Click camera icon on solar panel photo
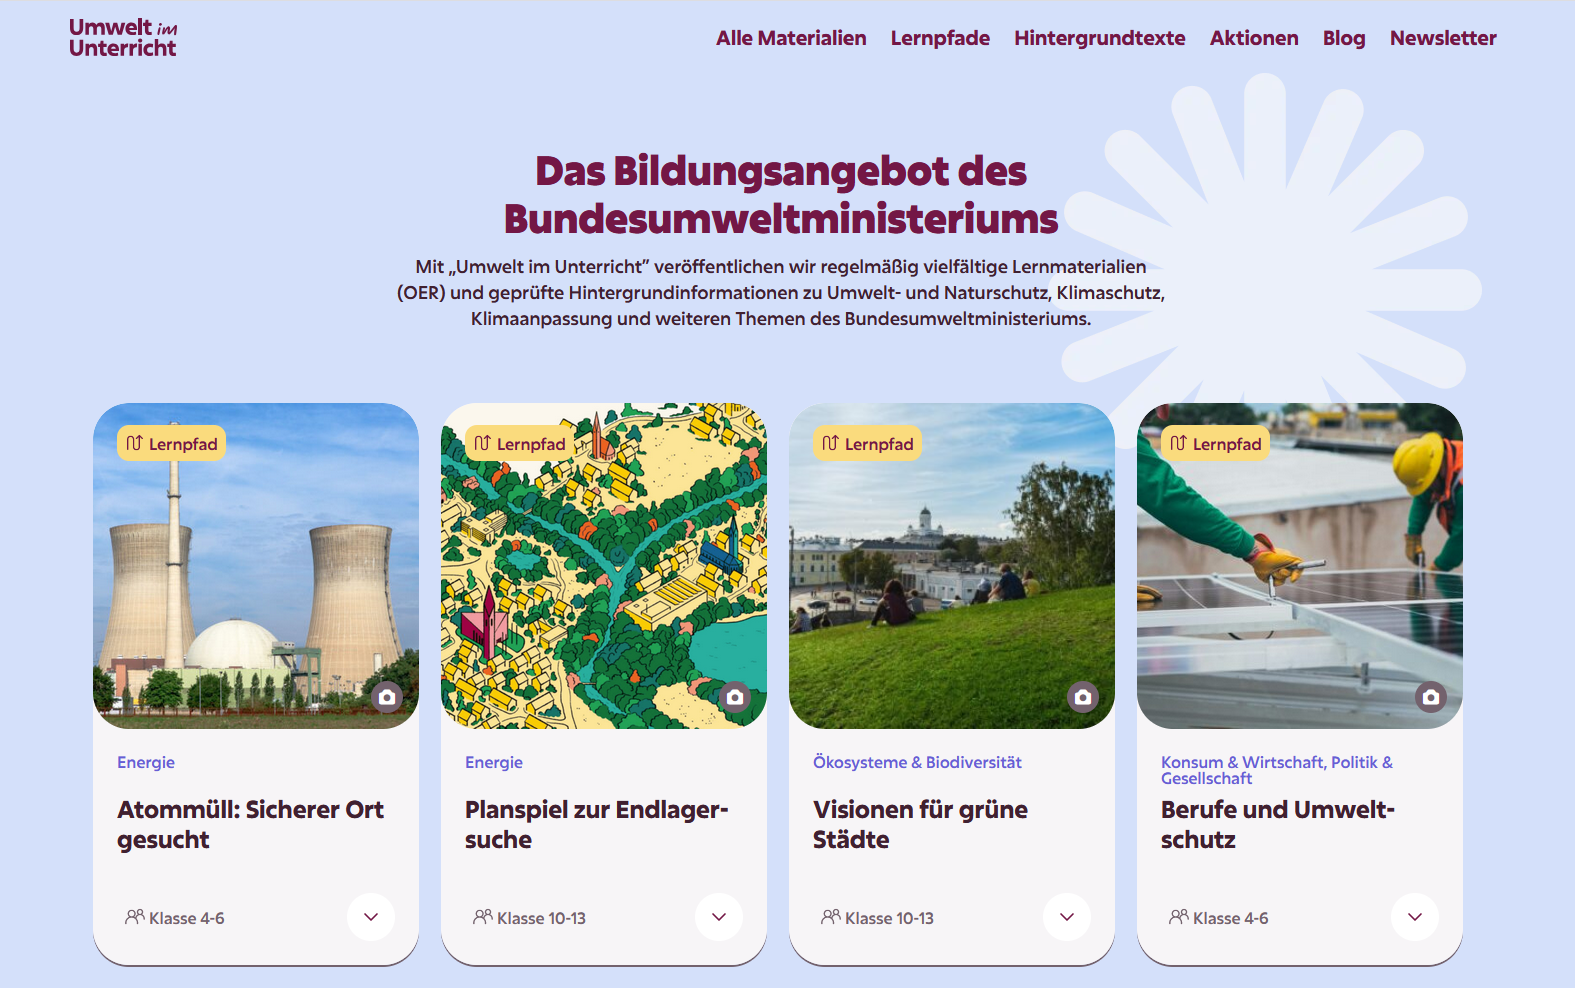The height and width of the screenshot is (988, 1575). (1431, 697)
